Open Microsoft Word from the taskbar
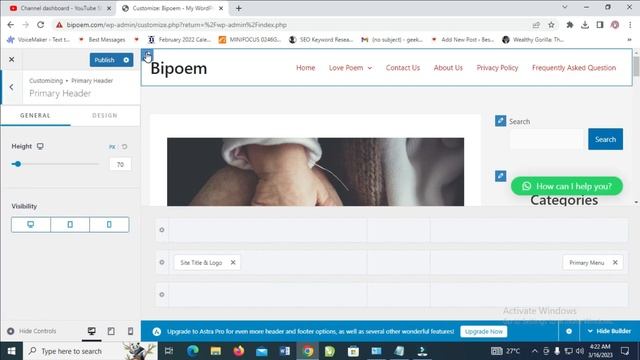Image resolution: width=640 pixels, height=360 pixels. [285, 351]
